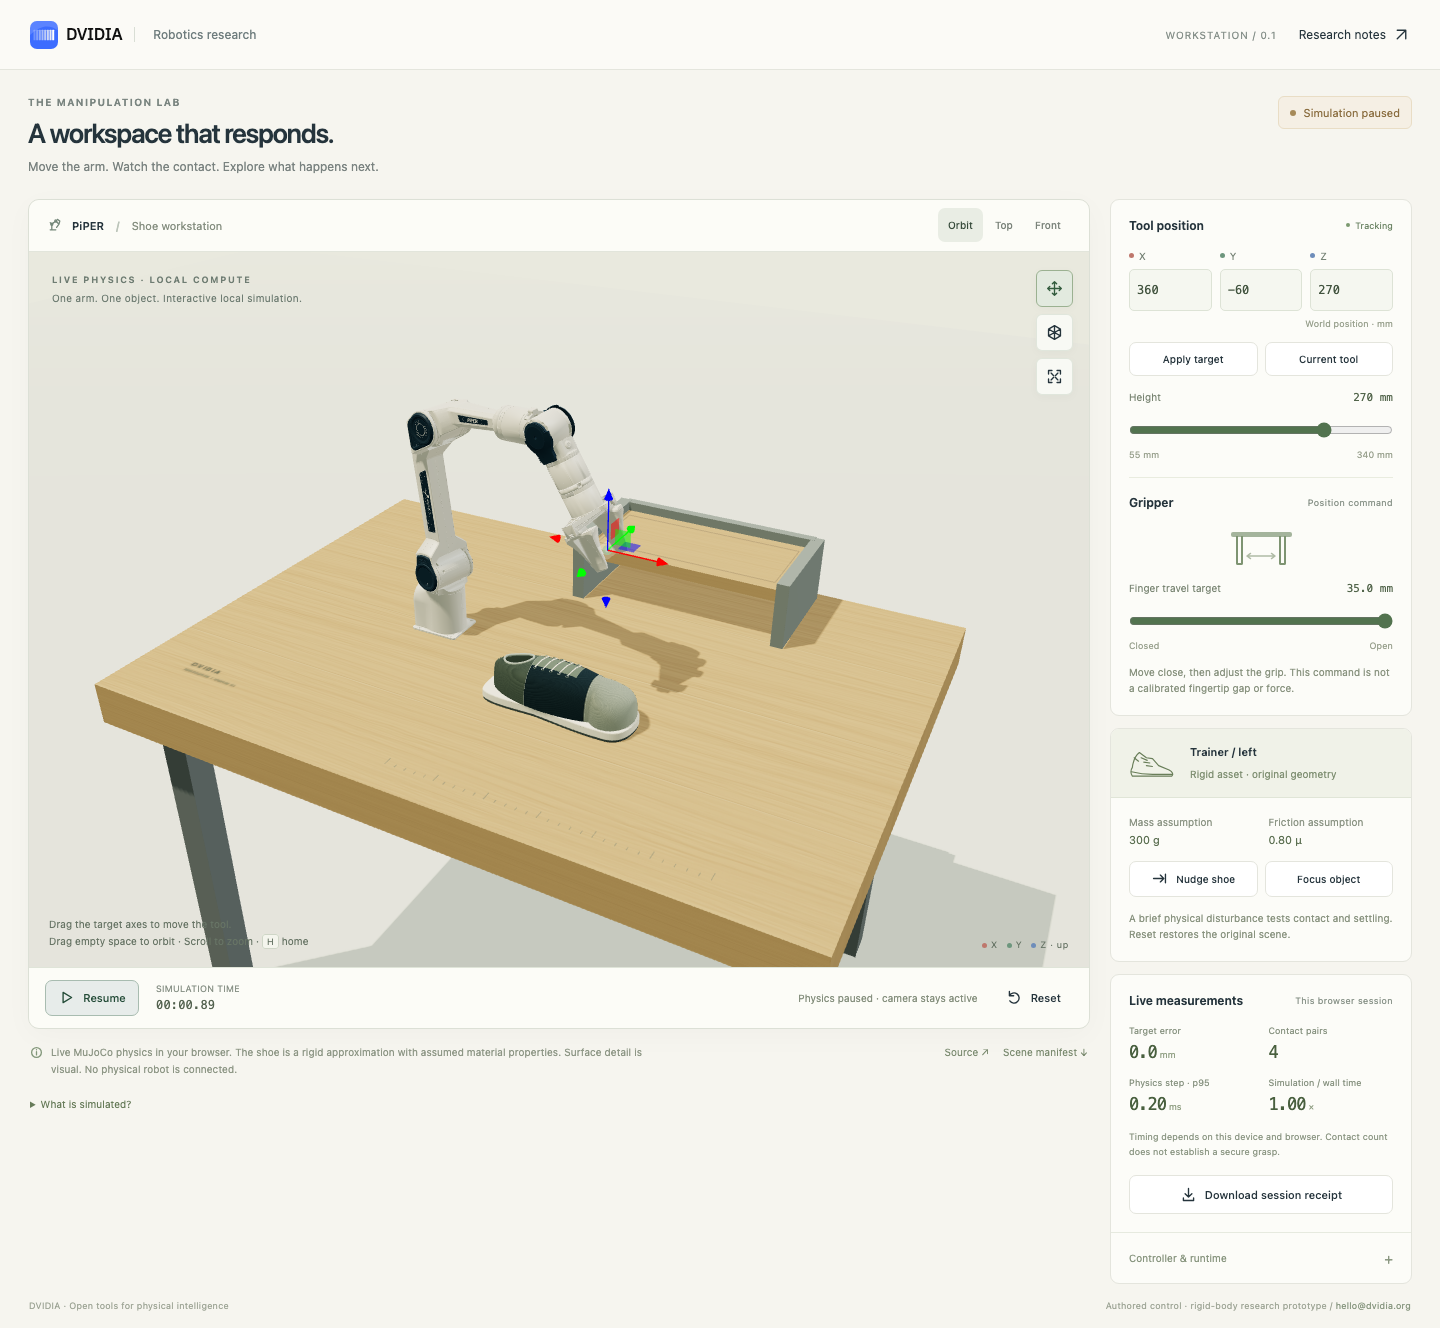1440x1328 pixels.
Task: Click the Target error 0.0 mm value
Action: coord(1152,1052)
